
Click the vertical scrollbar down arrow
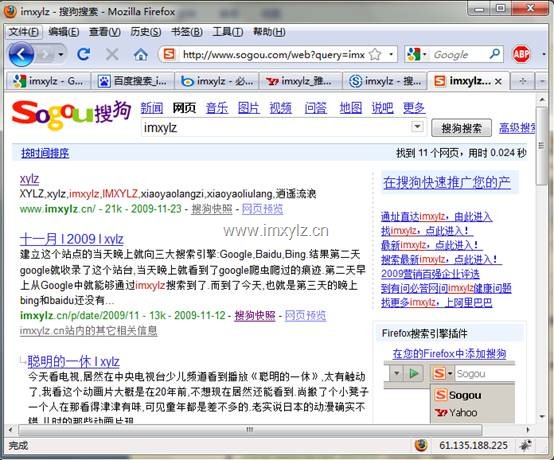pyautogui.click(x=542, y=417)
